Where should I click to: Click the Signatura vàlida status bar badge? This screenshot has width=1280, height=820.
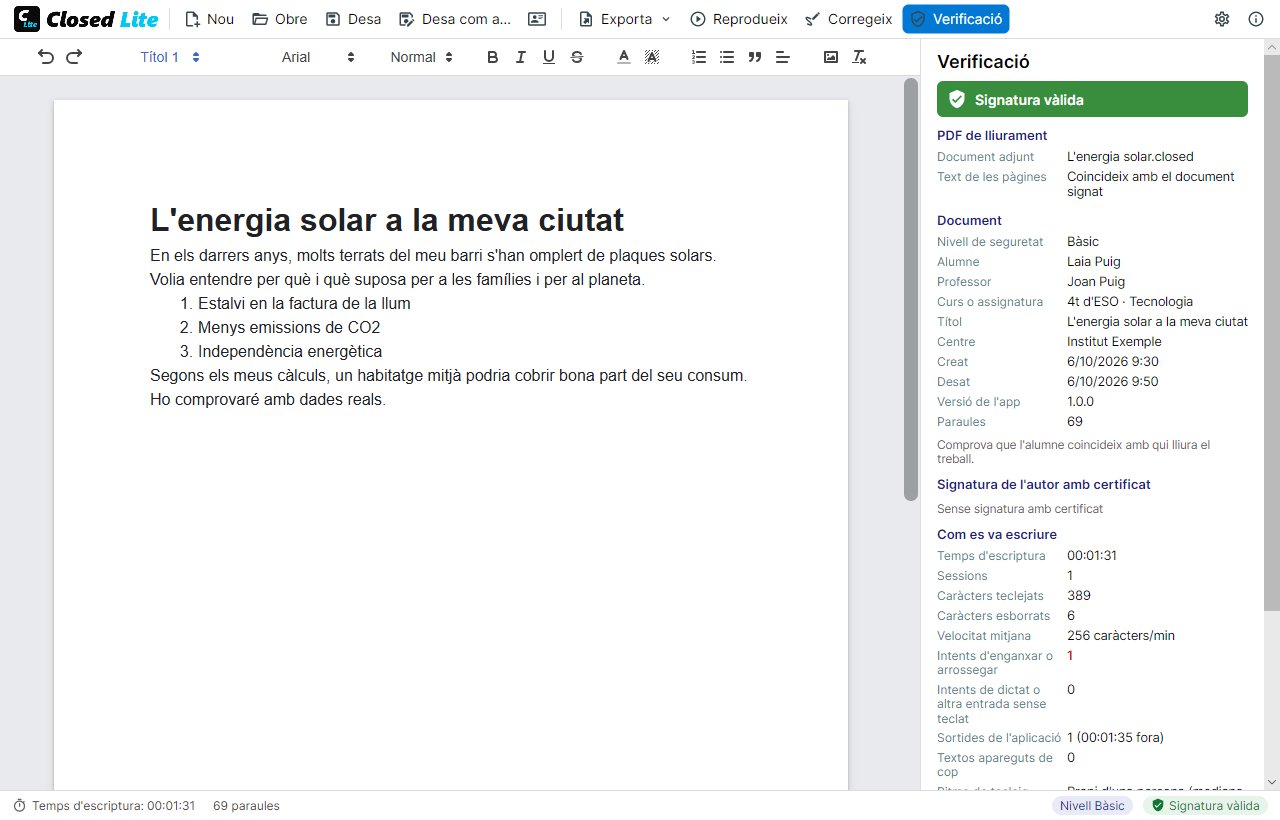tap(1206, 805)
